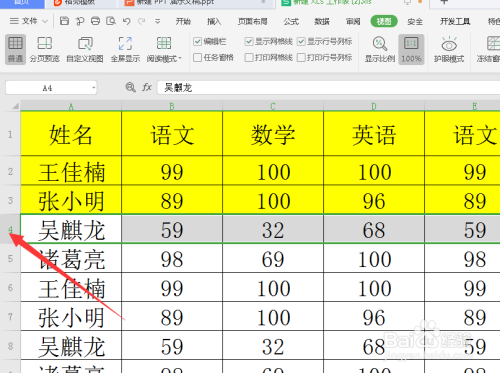The image size is (500, 373).
Task: Check 打印行号列标 checkbox
Action: (301, 57)
